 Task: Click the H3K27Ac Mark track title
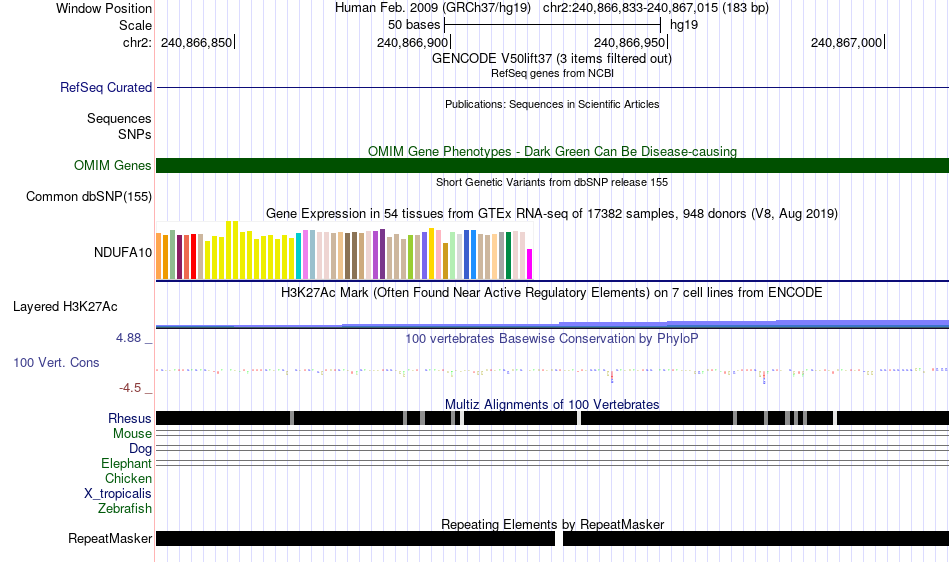click(552, 293)
